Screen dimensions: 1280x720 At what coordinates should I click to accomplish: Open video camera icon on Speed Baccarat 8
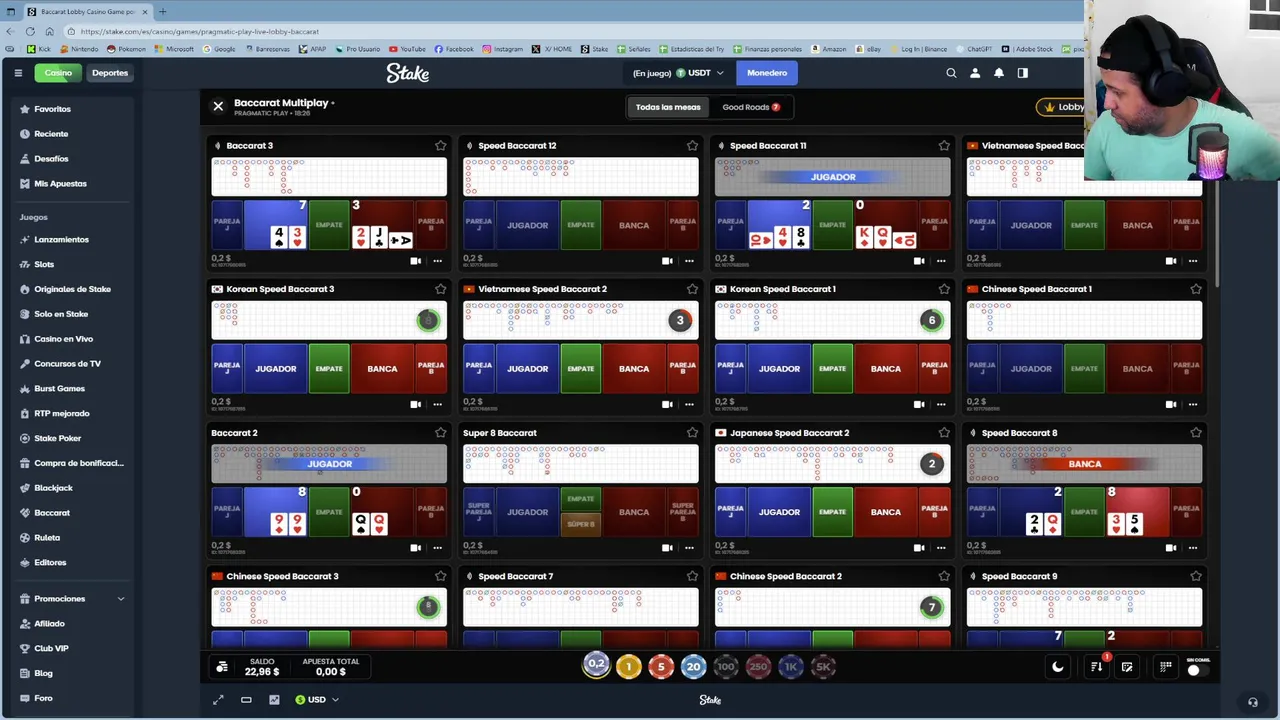pos(1171,548)
